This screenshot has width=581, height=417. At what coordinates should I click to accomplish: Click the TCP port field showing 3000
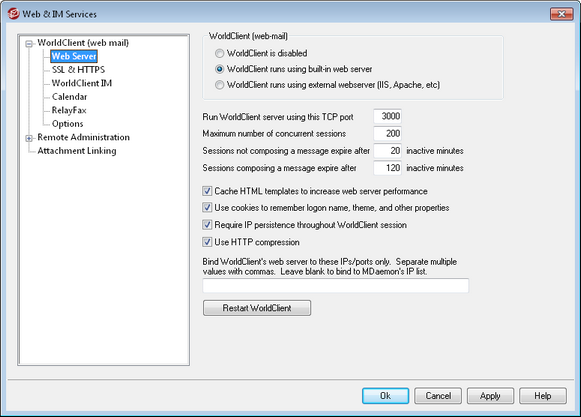[387, 116]
